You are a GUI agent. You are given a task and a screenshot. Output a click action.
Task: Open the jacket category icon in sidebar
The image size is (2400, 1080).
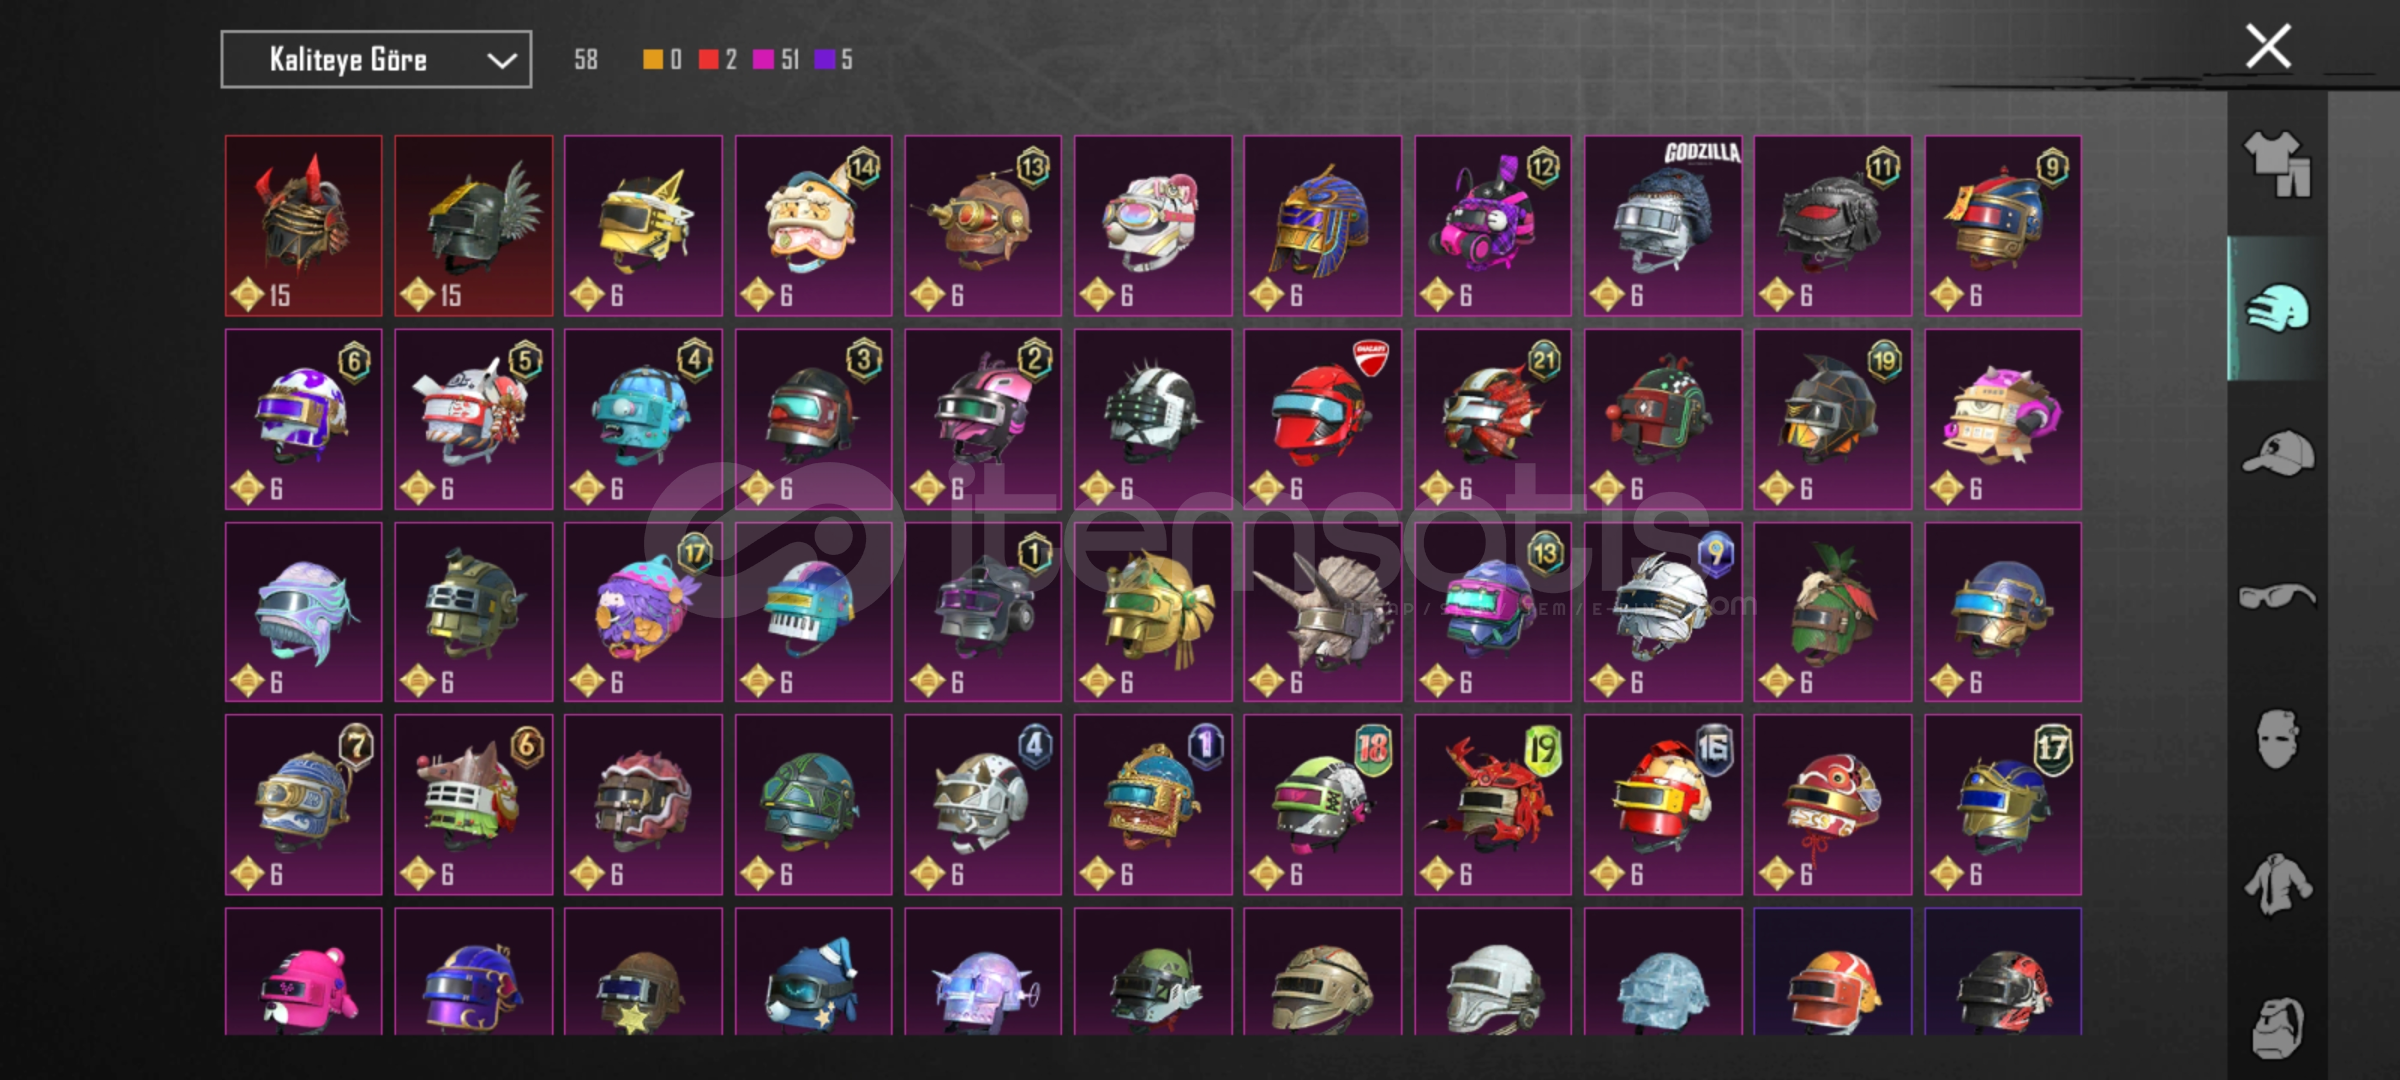coord(2278,884)
